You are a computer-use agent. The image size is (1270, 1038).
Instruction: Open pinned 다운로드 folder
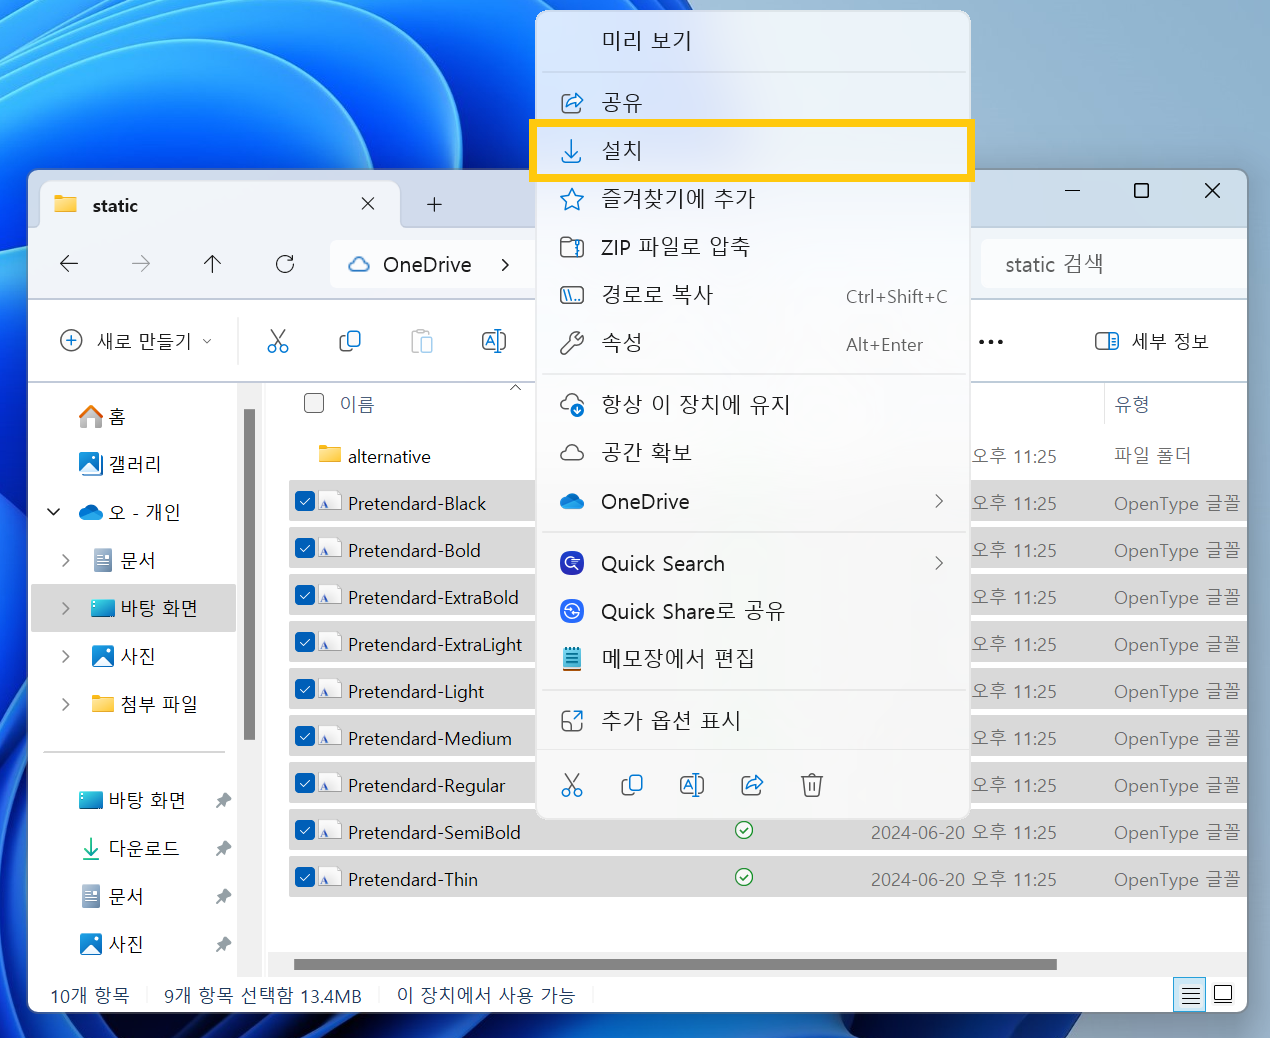130,848
